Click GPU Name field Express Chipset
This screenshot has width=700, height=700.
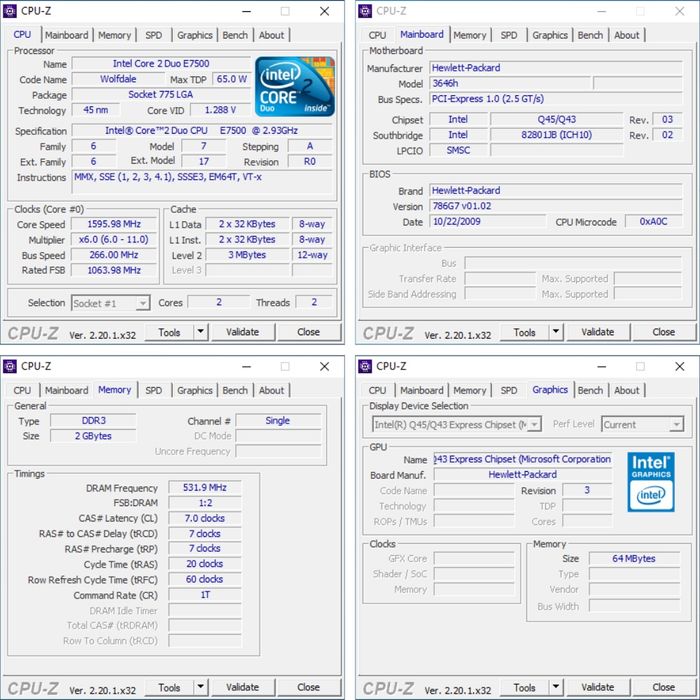coord(523,459)
